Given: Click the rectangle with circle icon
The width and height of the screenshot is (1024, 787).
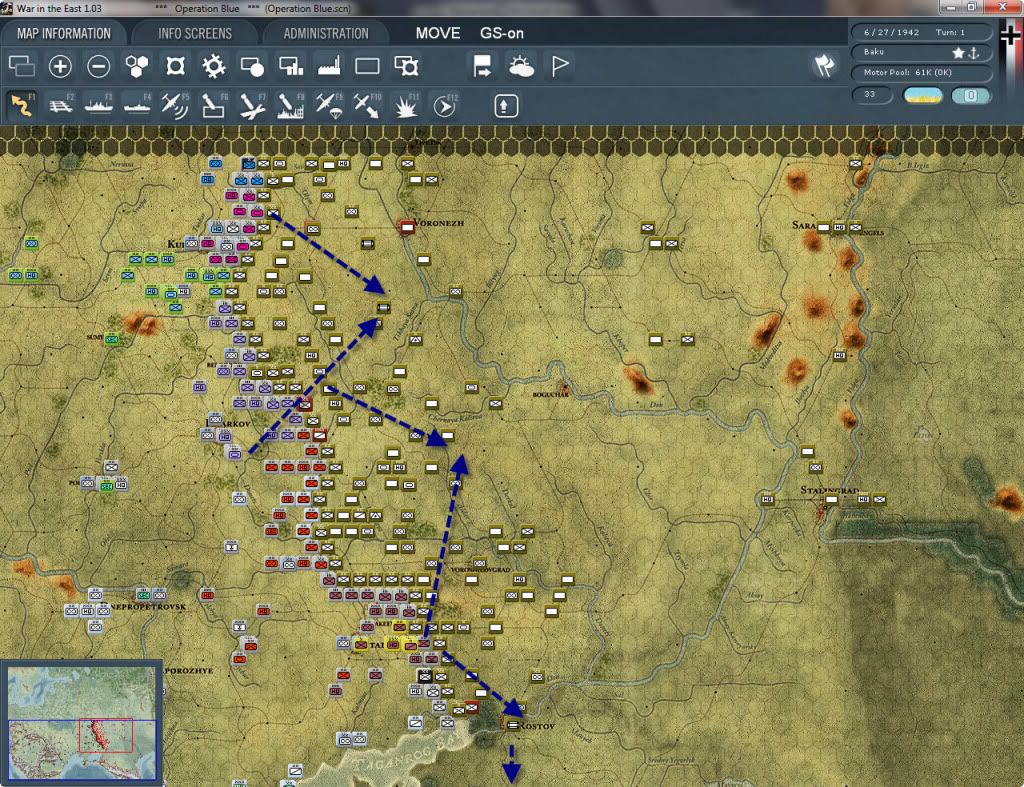Looking at the screenshot, I should 252,66.
